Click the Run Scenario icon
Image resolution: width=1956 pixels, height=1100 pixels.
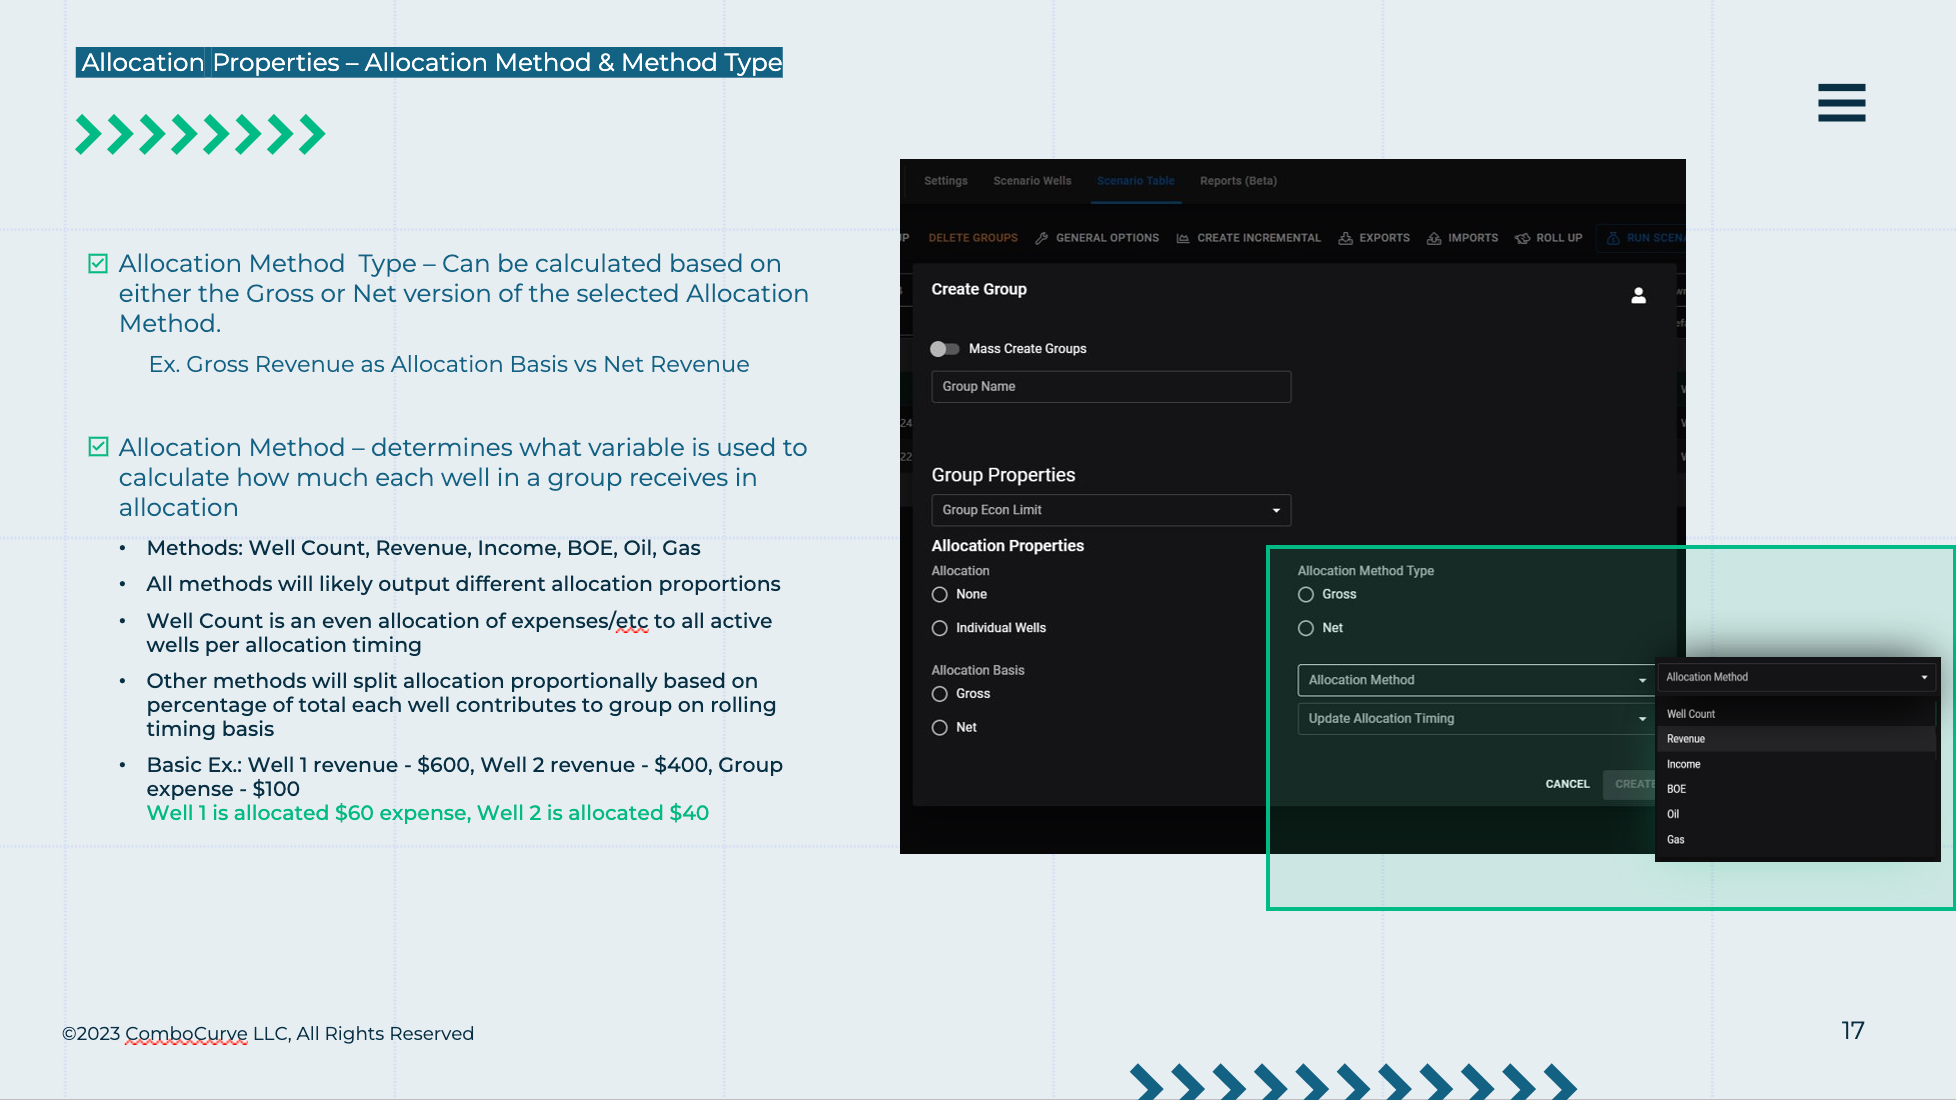coord(1613,238)
